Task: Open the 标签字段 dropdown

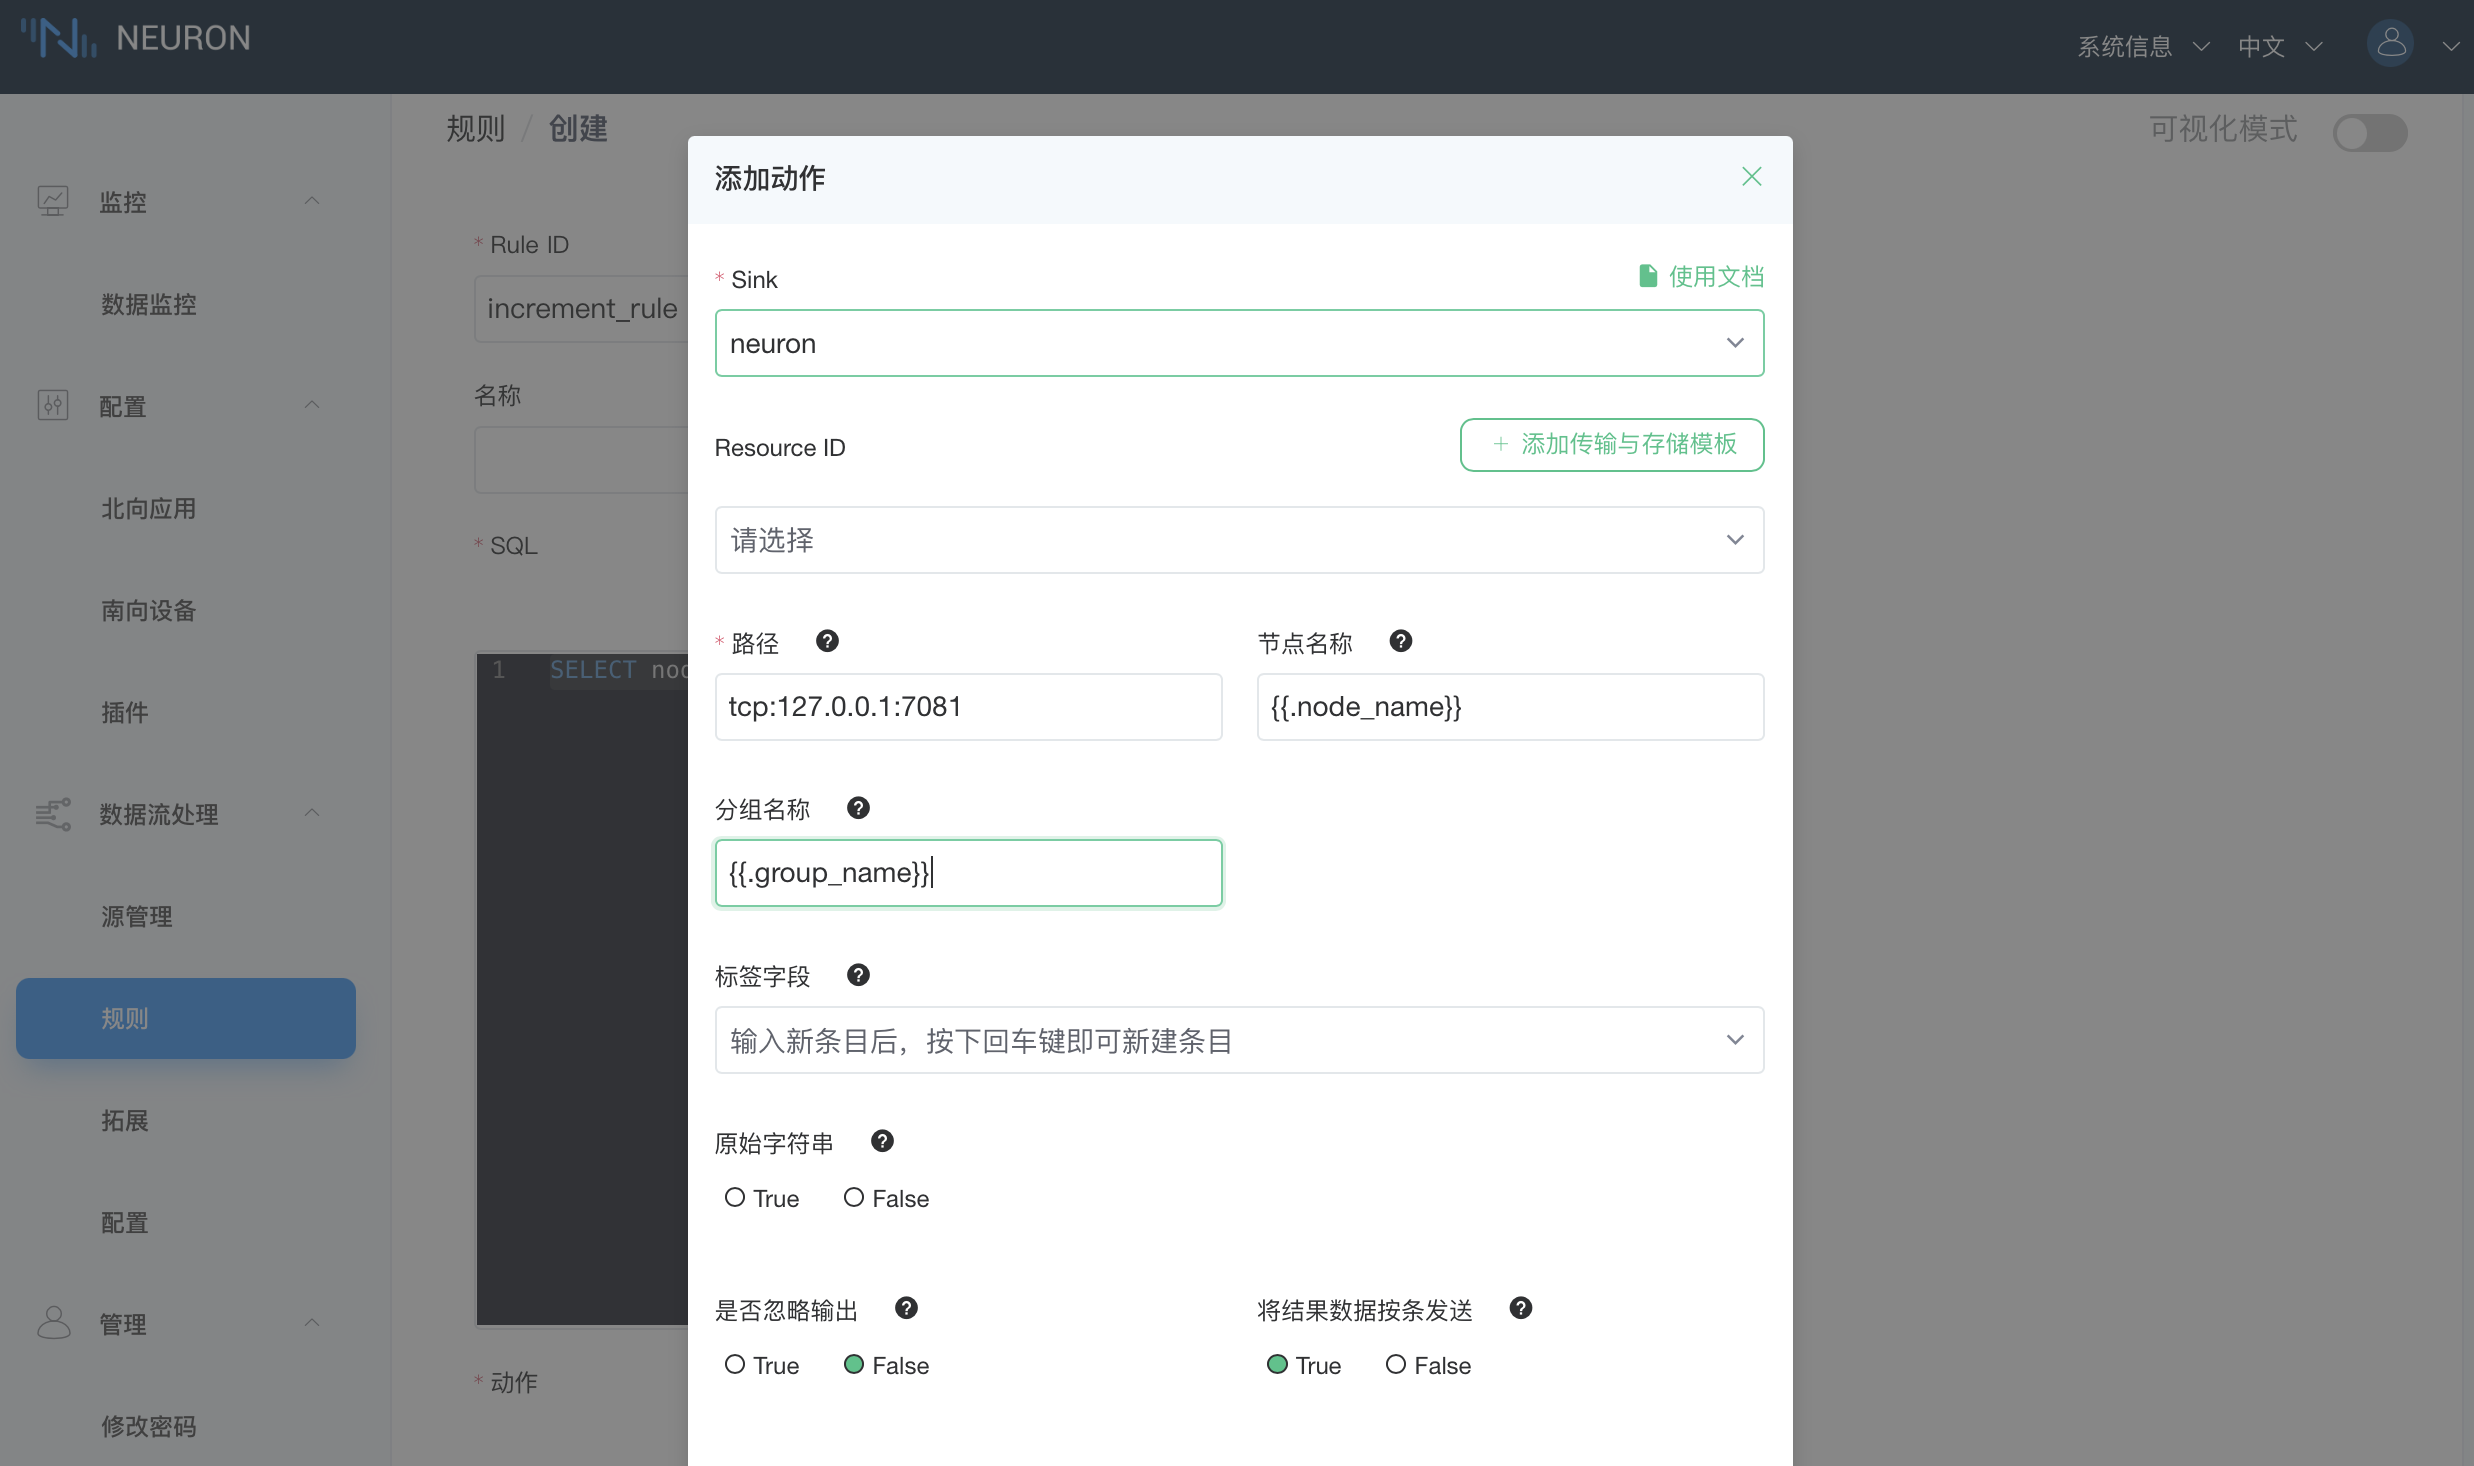Action: pos(1239,1040)
